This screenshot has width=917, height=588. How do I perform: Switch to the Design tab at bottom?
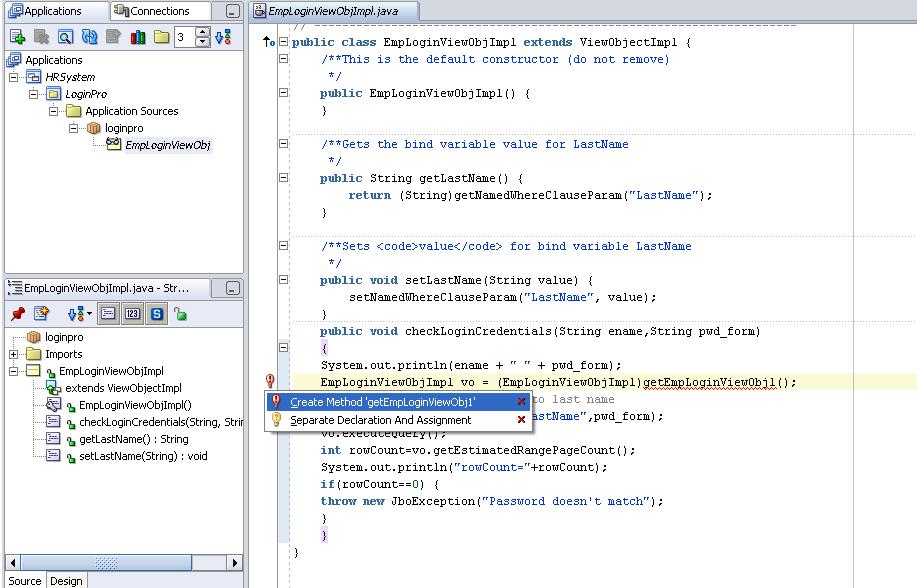66,581
